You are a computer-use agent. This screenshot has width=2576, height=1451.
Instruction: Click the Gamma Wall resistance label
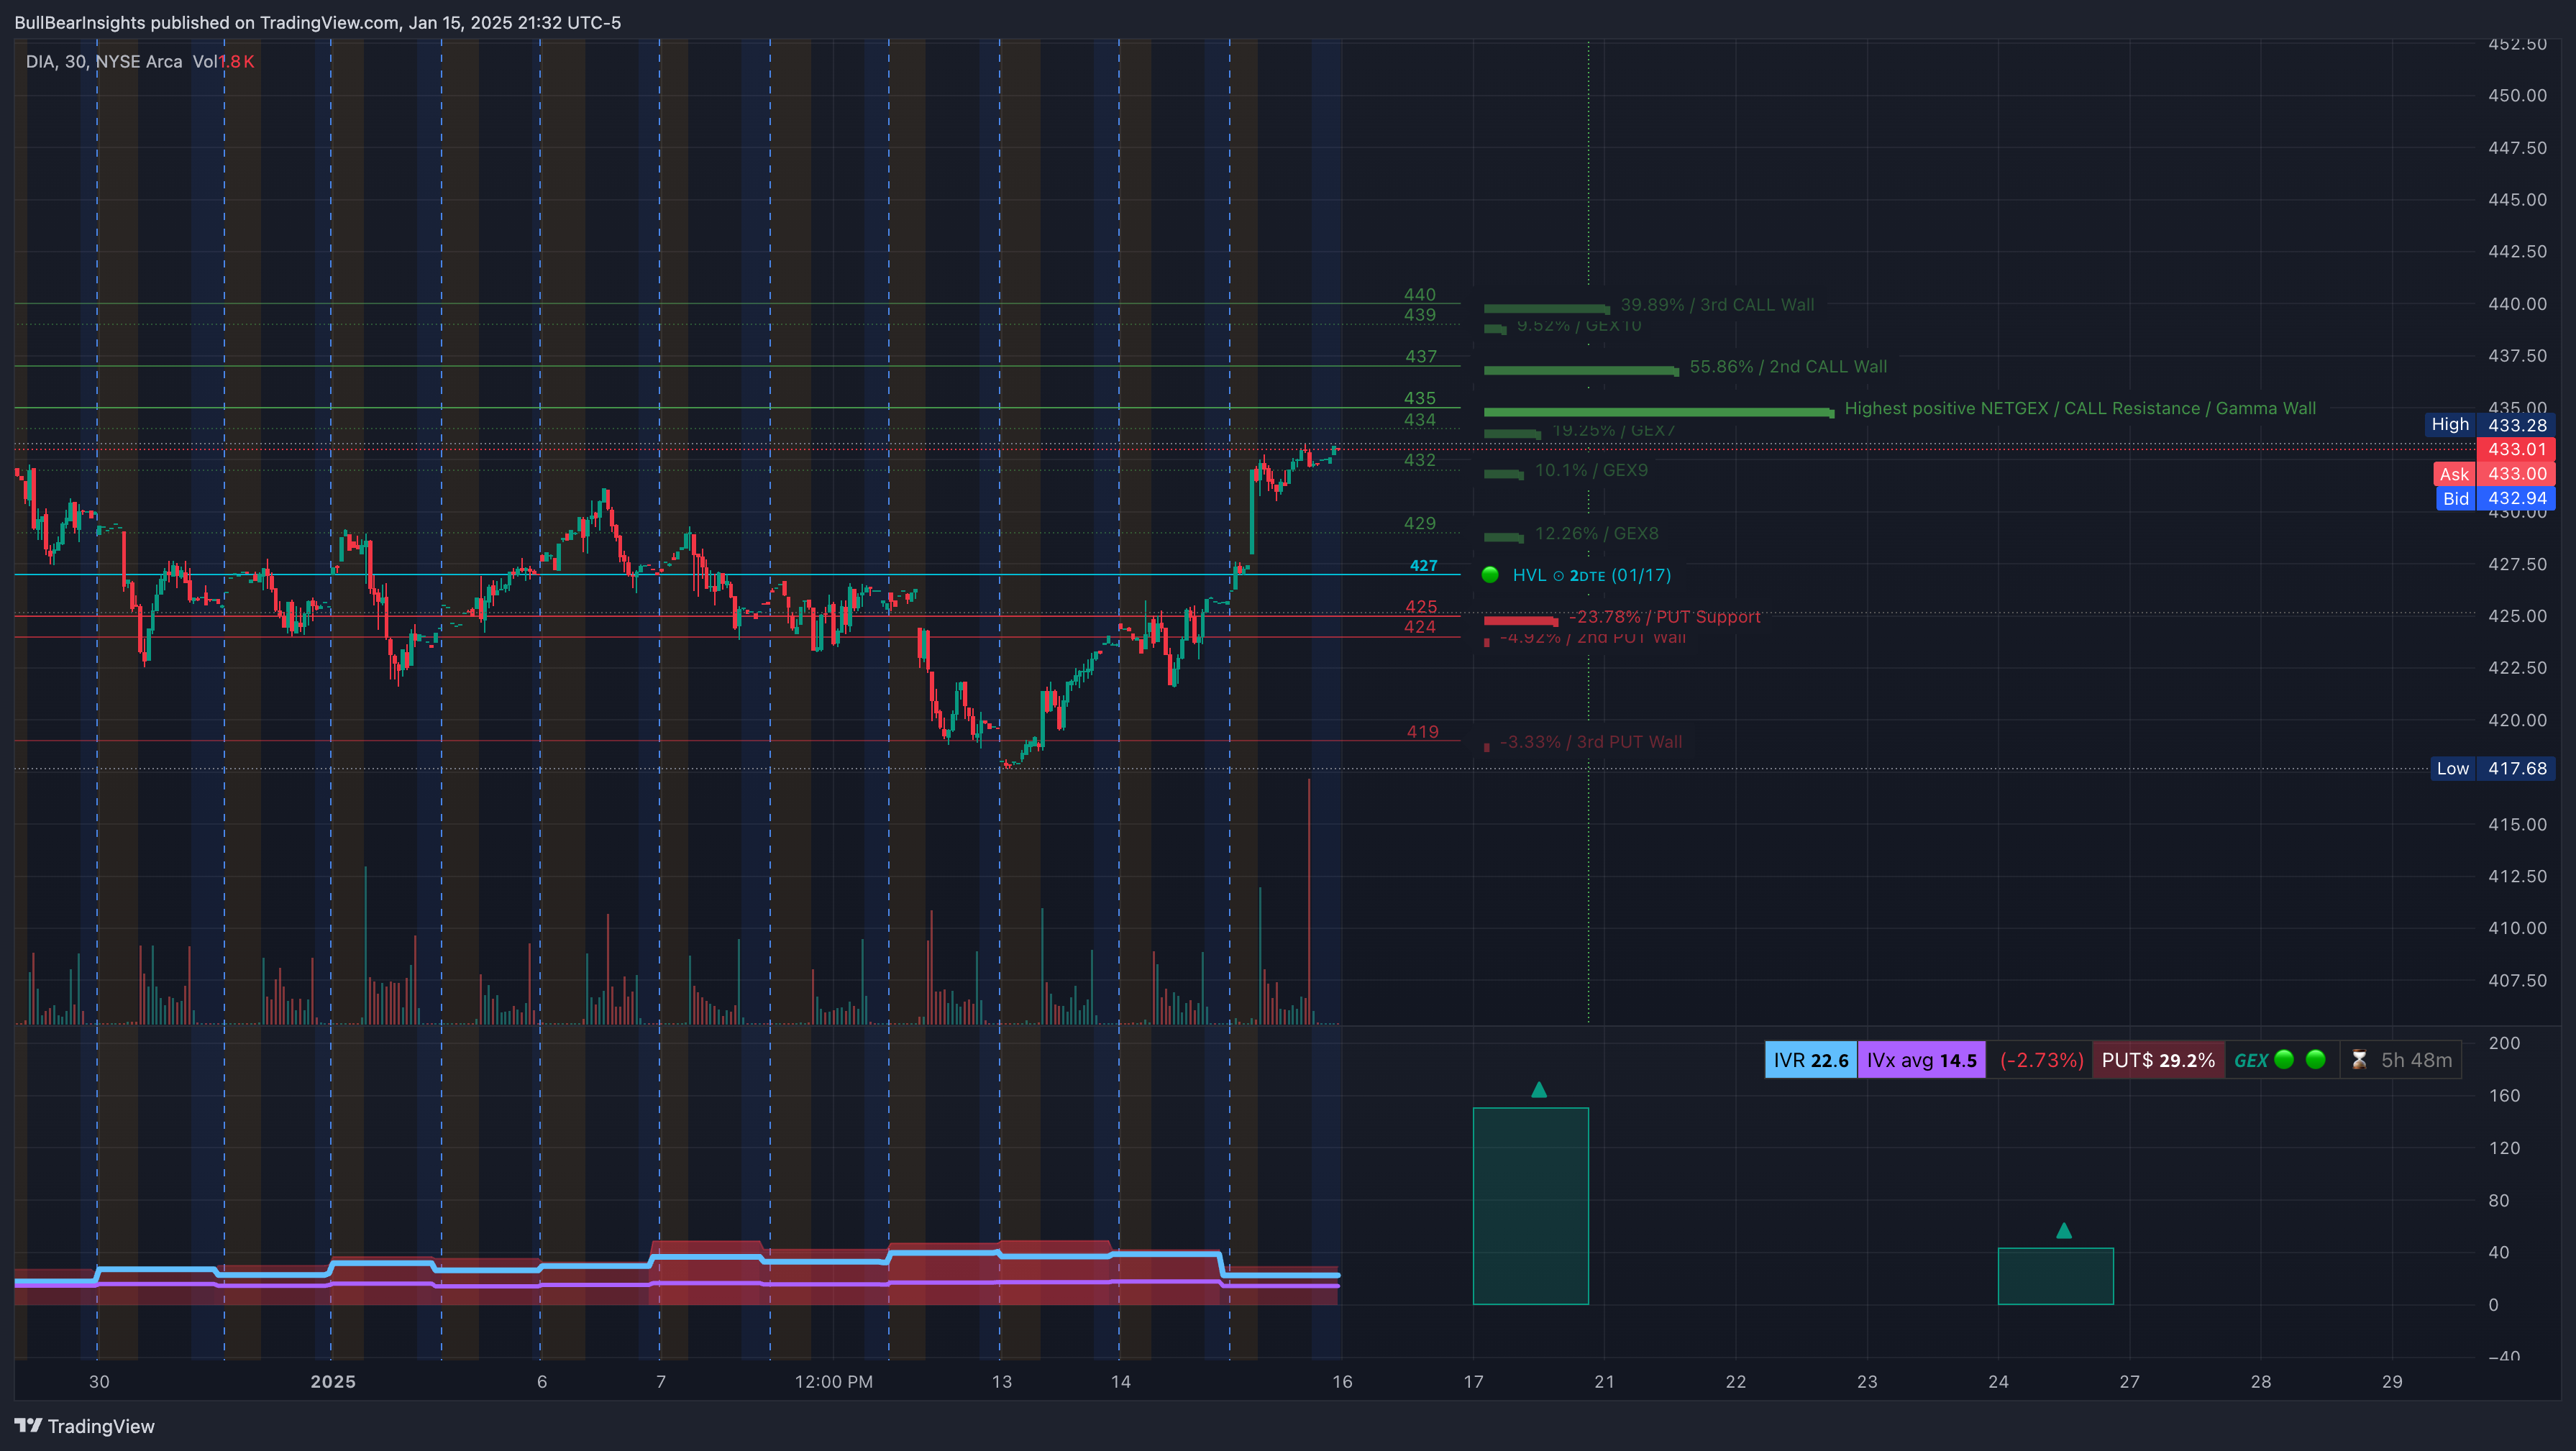click(2080, 408)
